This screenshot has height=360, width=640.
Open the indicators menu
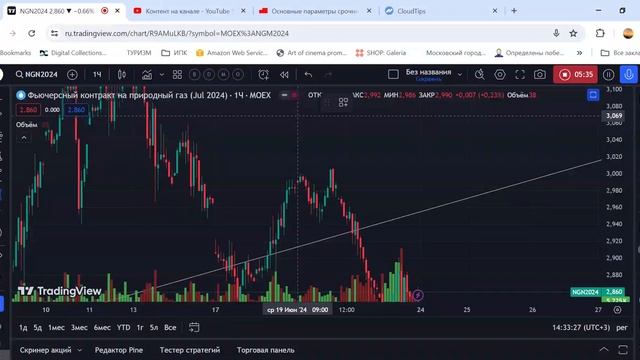pyautogui.click(x=147, y=74)
